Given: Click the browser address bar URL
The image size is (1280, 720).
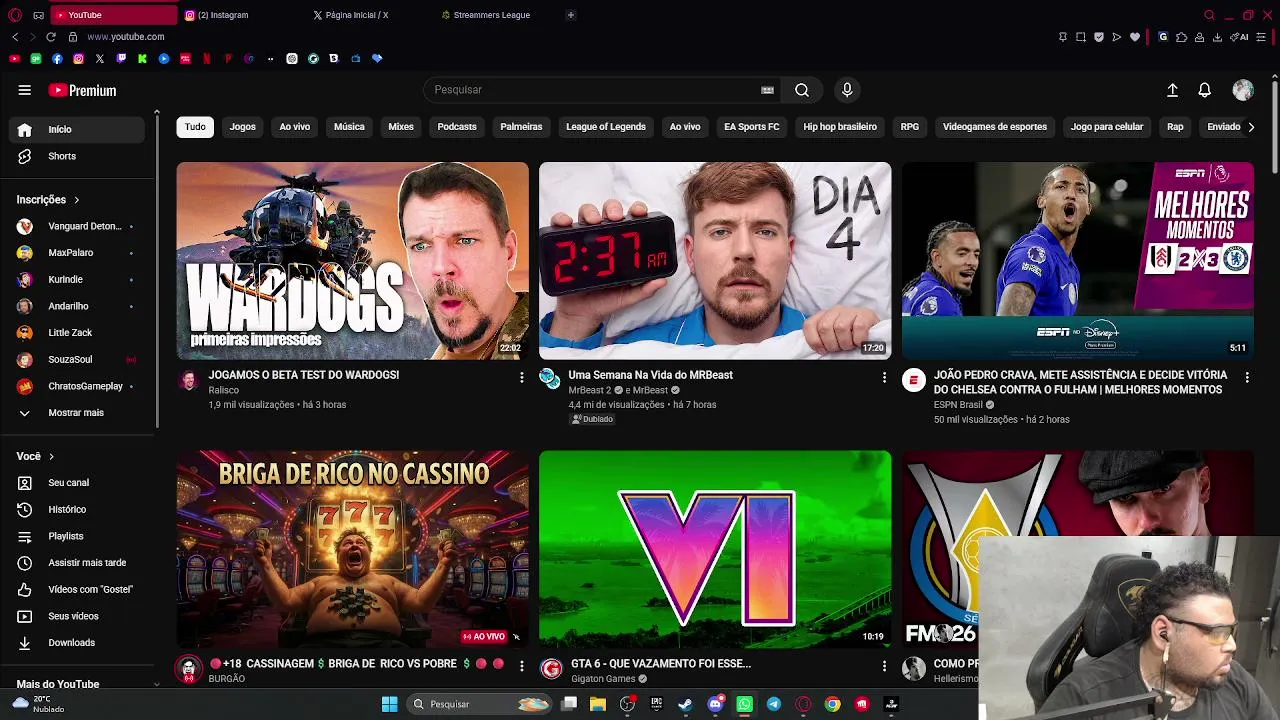Looking at the screenshot, I should pos(126,37).
